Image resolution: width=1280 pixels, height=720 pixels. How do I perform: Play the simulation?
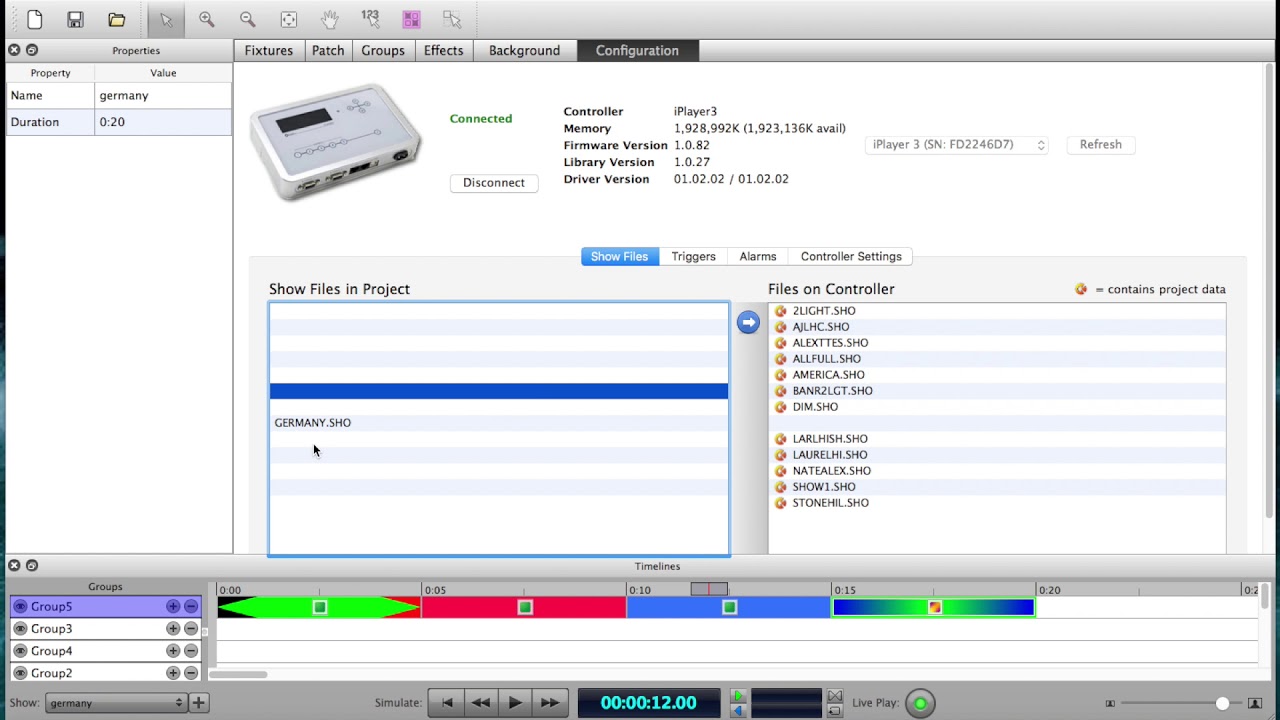click(x=515, y=703)
